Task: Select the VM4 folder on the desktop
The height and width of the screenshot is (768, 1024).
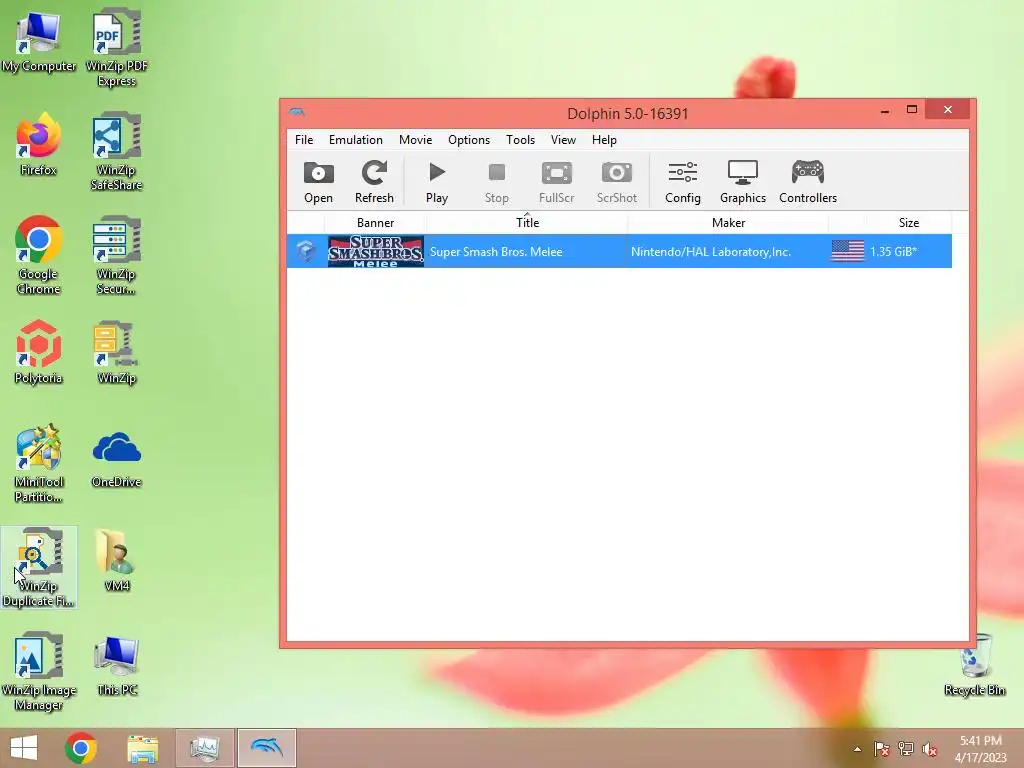Action: click(x=116, y=560)
